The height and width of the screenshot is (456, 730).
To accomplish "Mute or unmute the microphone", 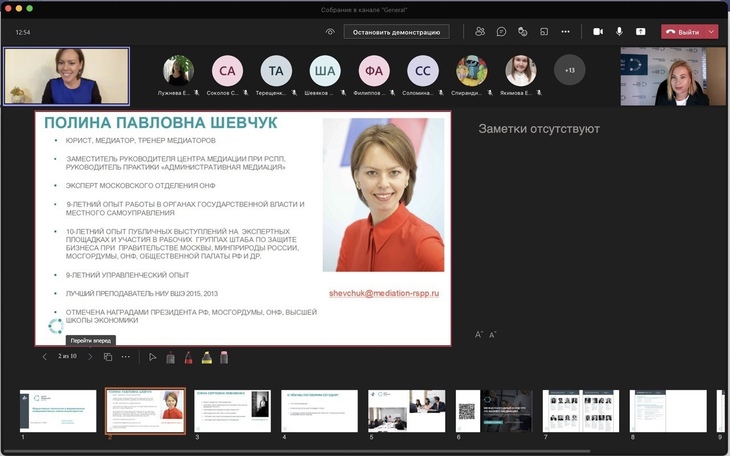I will click(x=620, y=32).
